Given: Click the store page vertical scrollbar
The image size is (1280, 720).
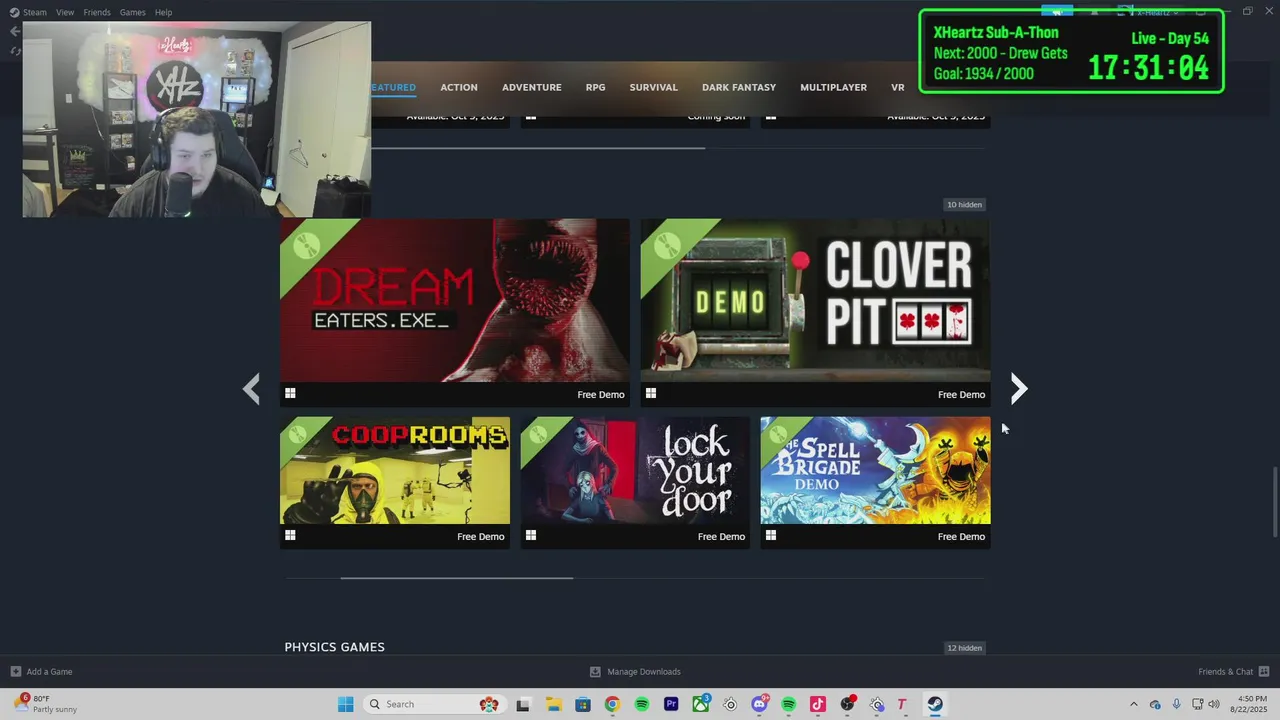Looking at the screenshot, I should [1274, 503].
